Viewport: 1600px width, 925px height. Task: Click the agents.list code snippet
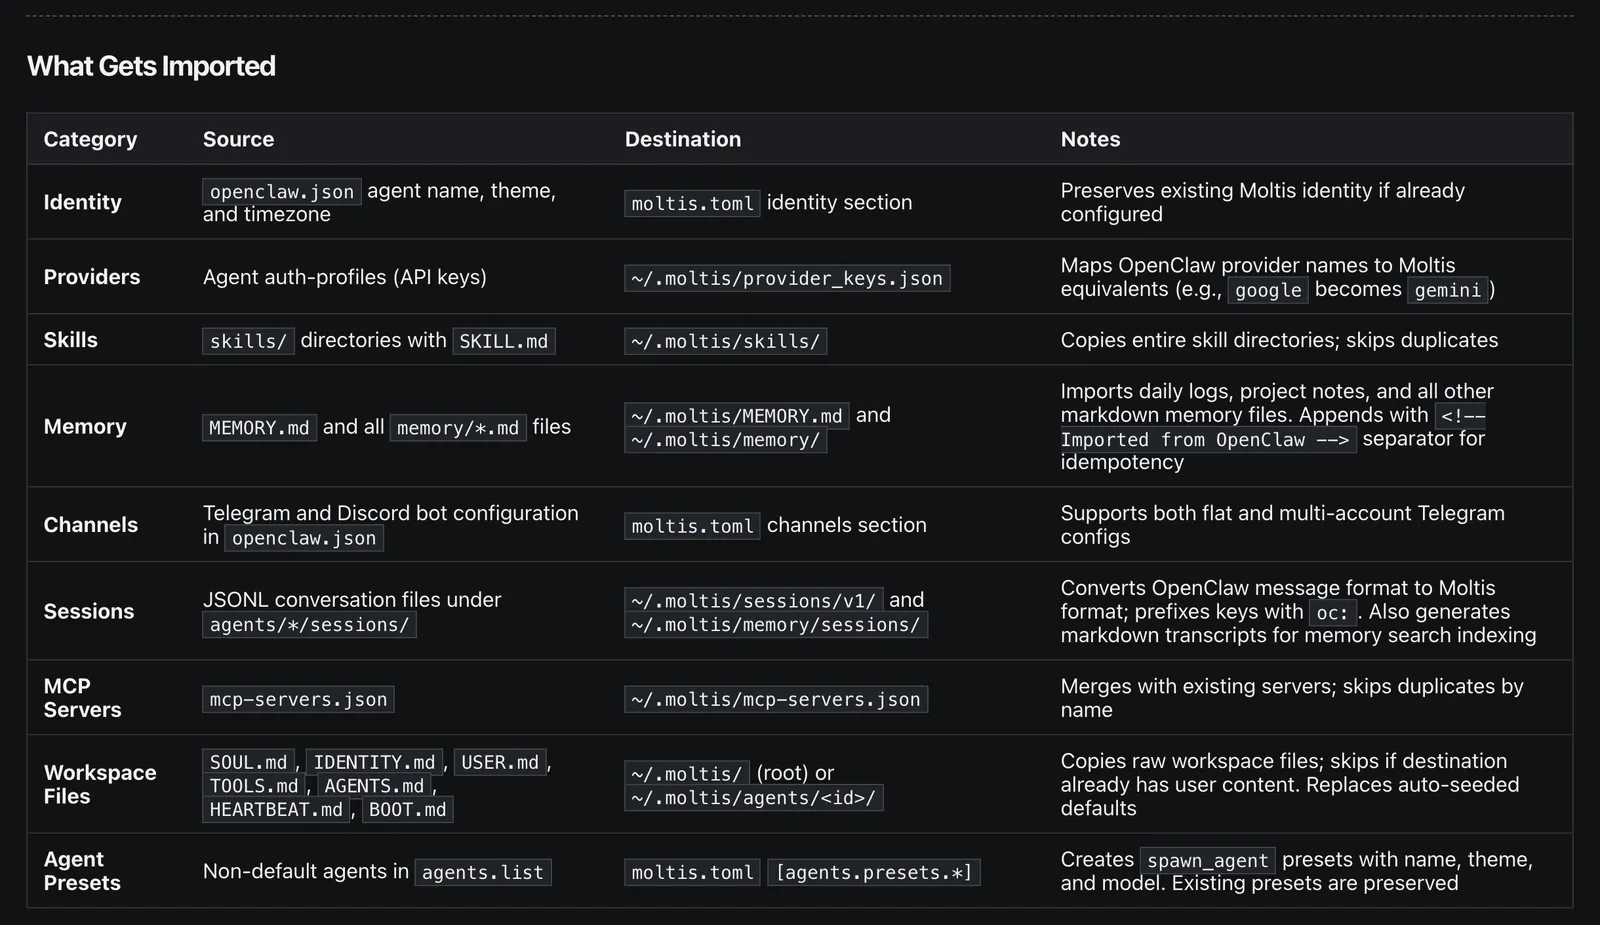483,872
